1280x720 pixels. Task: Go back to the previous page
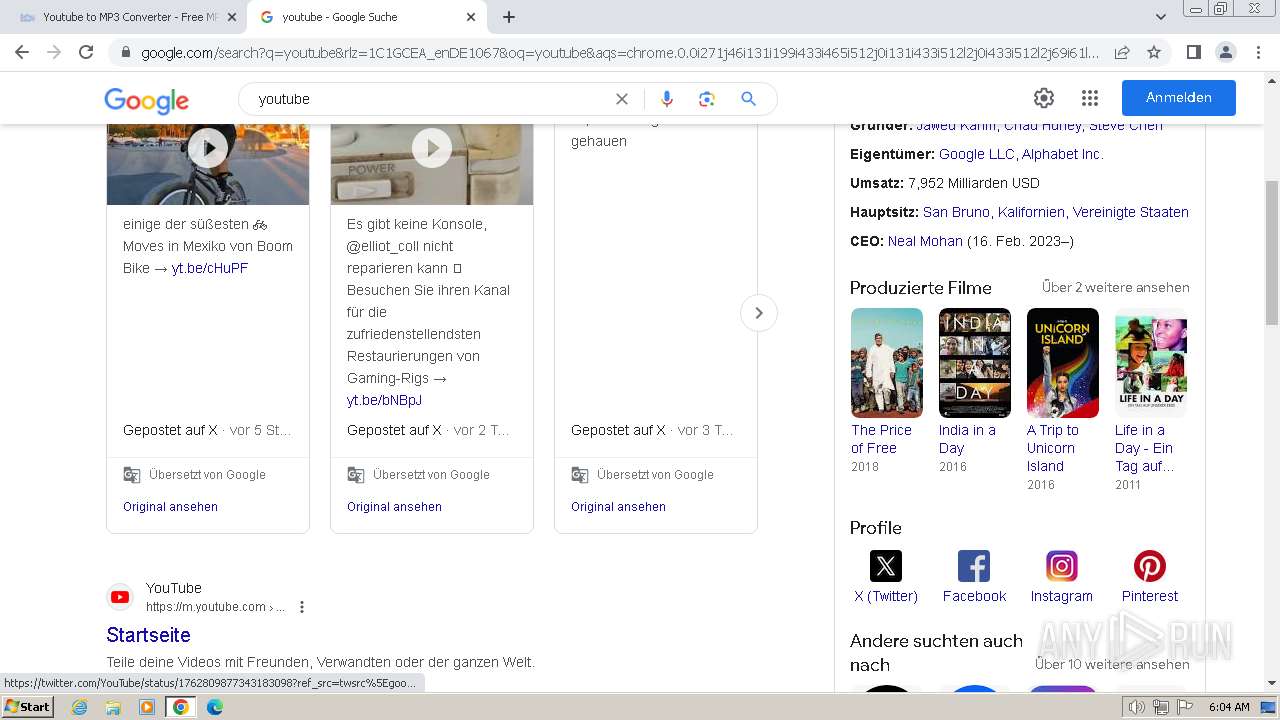pos(22,52)
